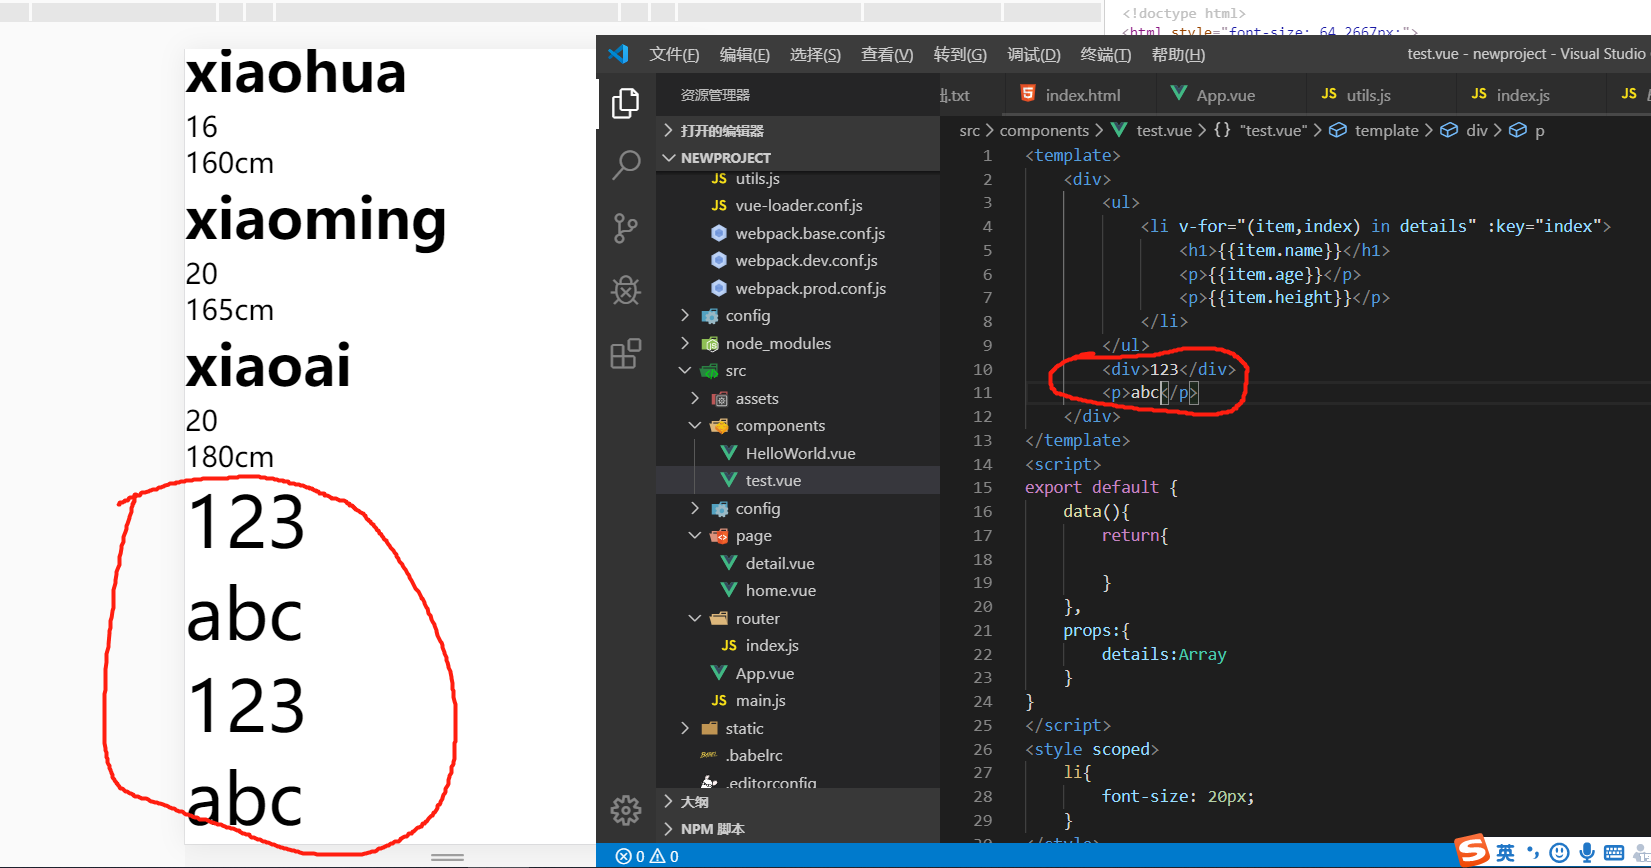
Task: Click 'src' in the breadcrumb path
Action: 969,131
